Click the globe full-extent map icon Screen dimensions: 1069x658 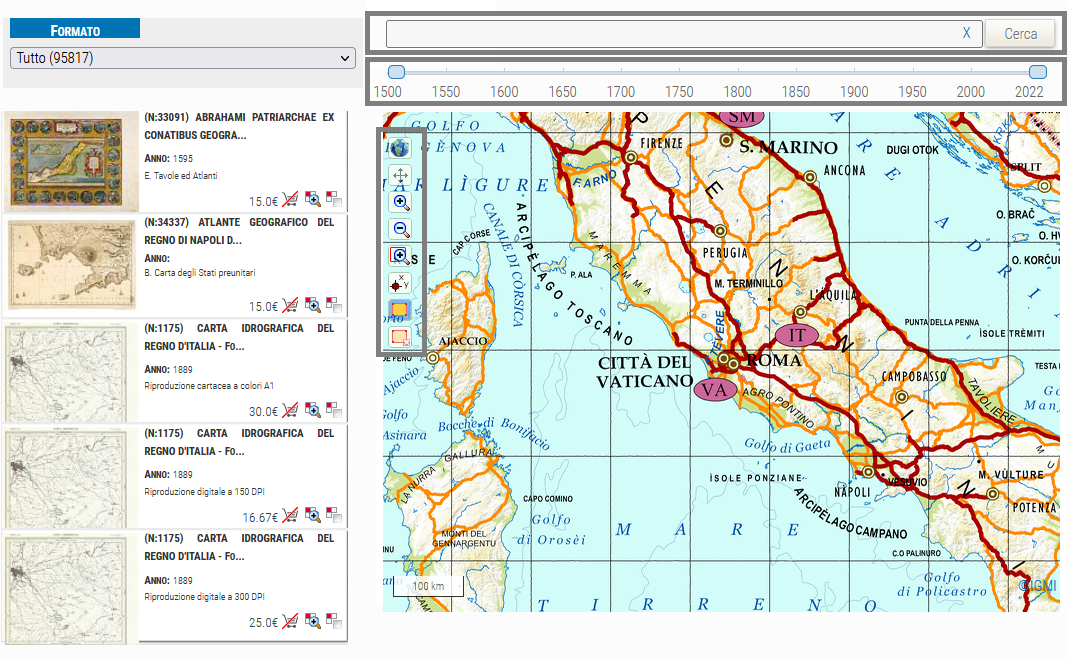click(x=400, y=148)
